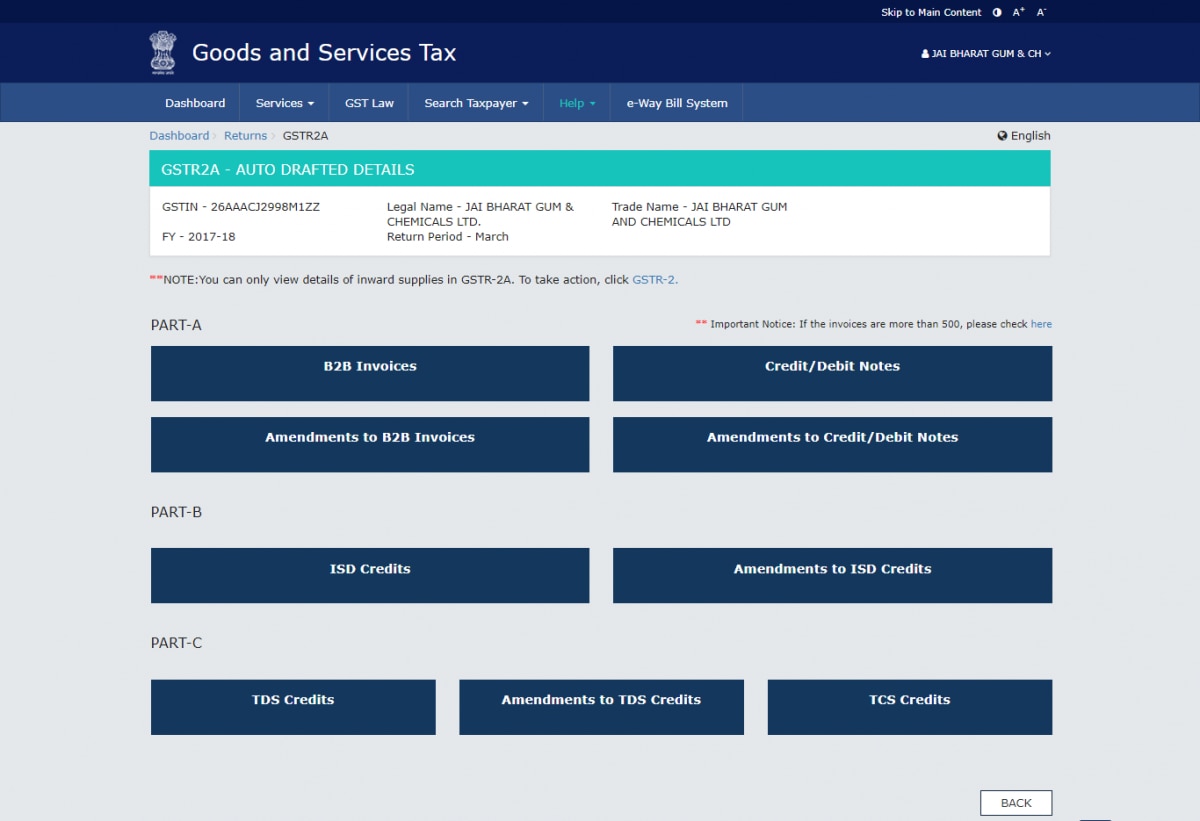The height and width of the screenshot is (821, 1200).
Task: Click the globe English language icon
Action: click(x=1002, y=136)
